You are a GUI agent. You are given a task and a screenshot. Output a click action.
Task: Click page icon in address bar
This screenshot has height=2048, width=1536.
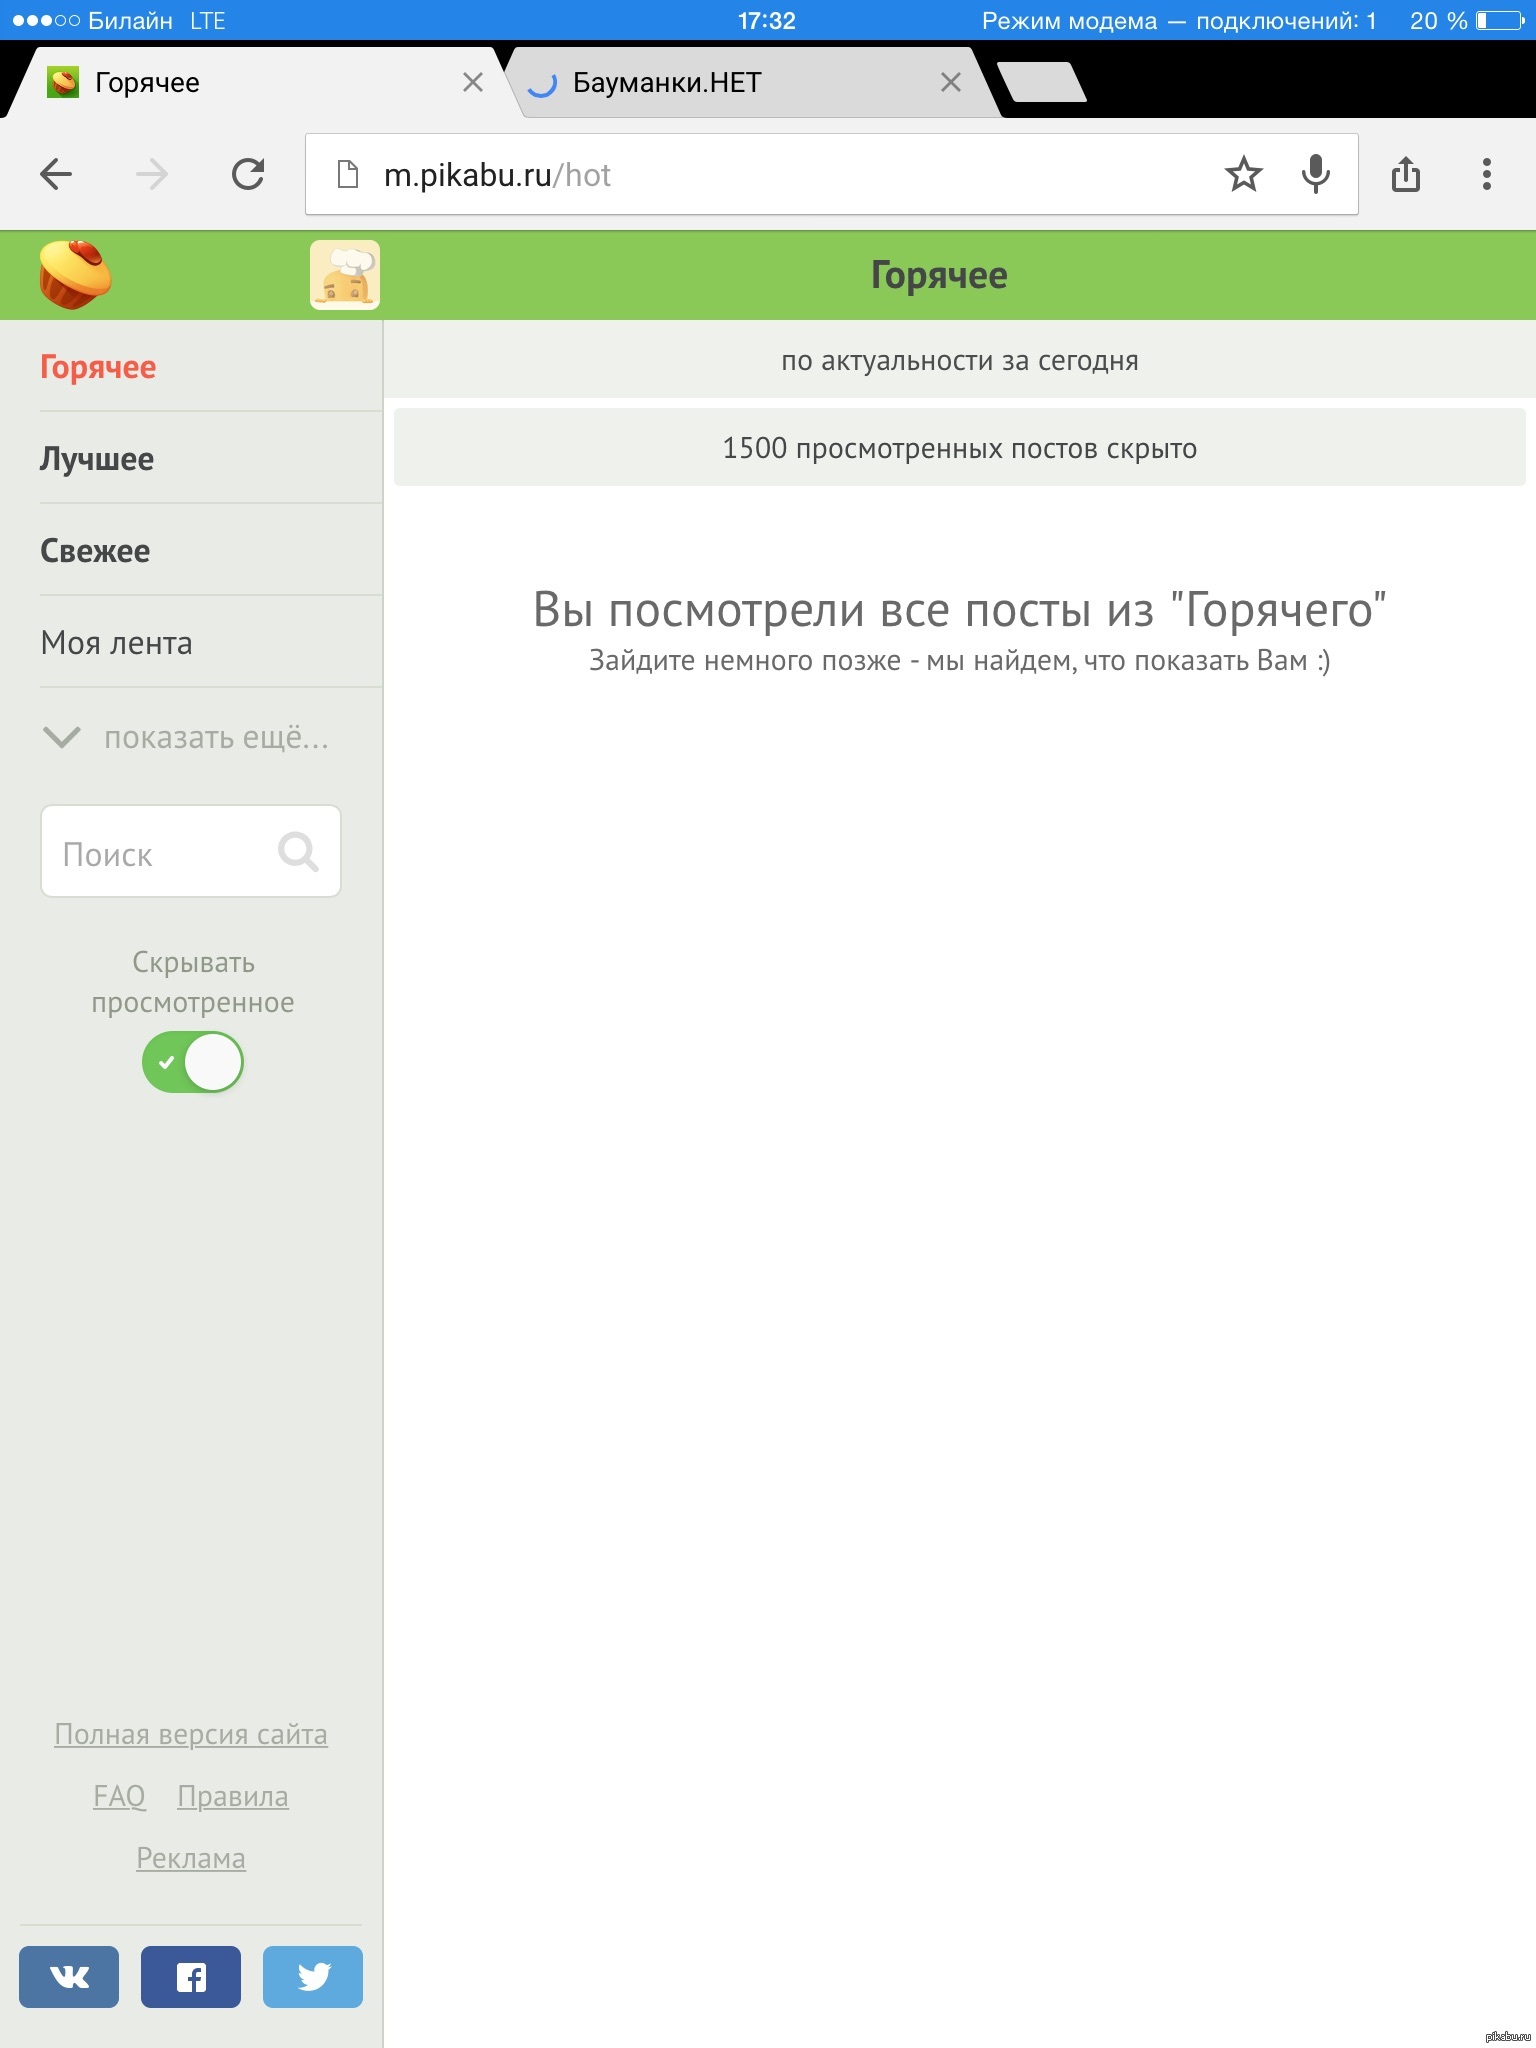point(347,175)
